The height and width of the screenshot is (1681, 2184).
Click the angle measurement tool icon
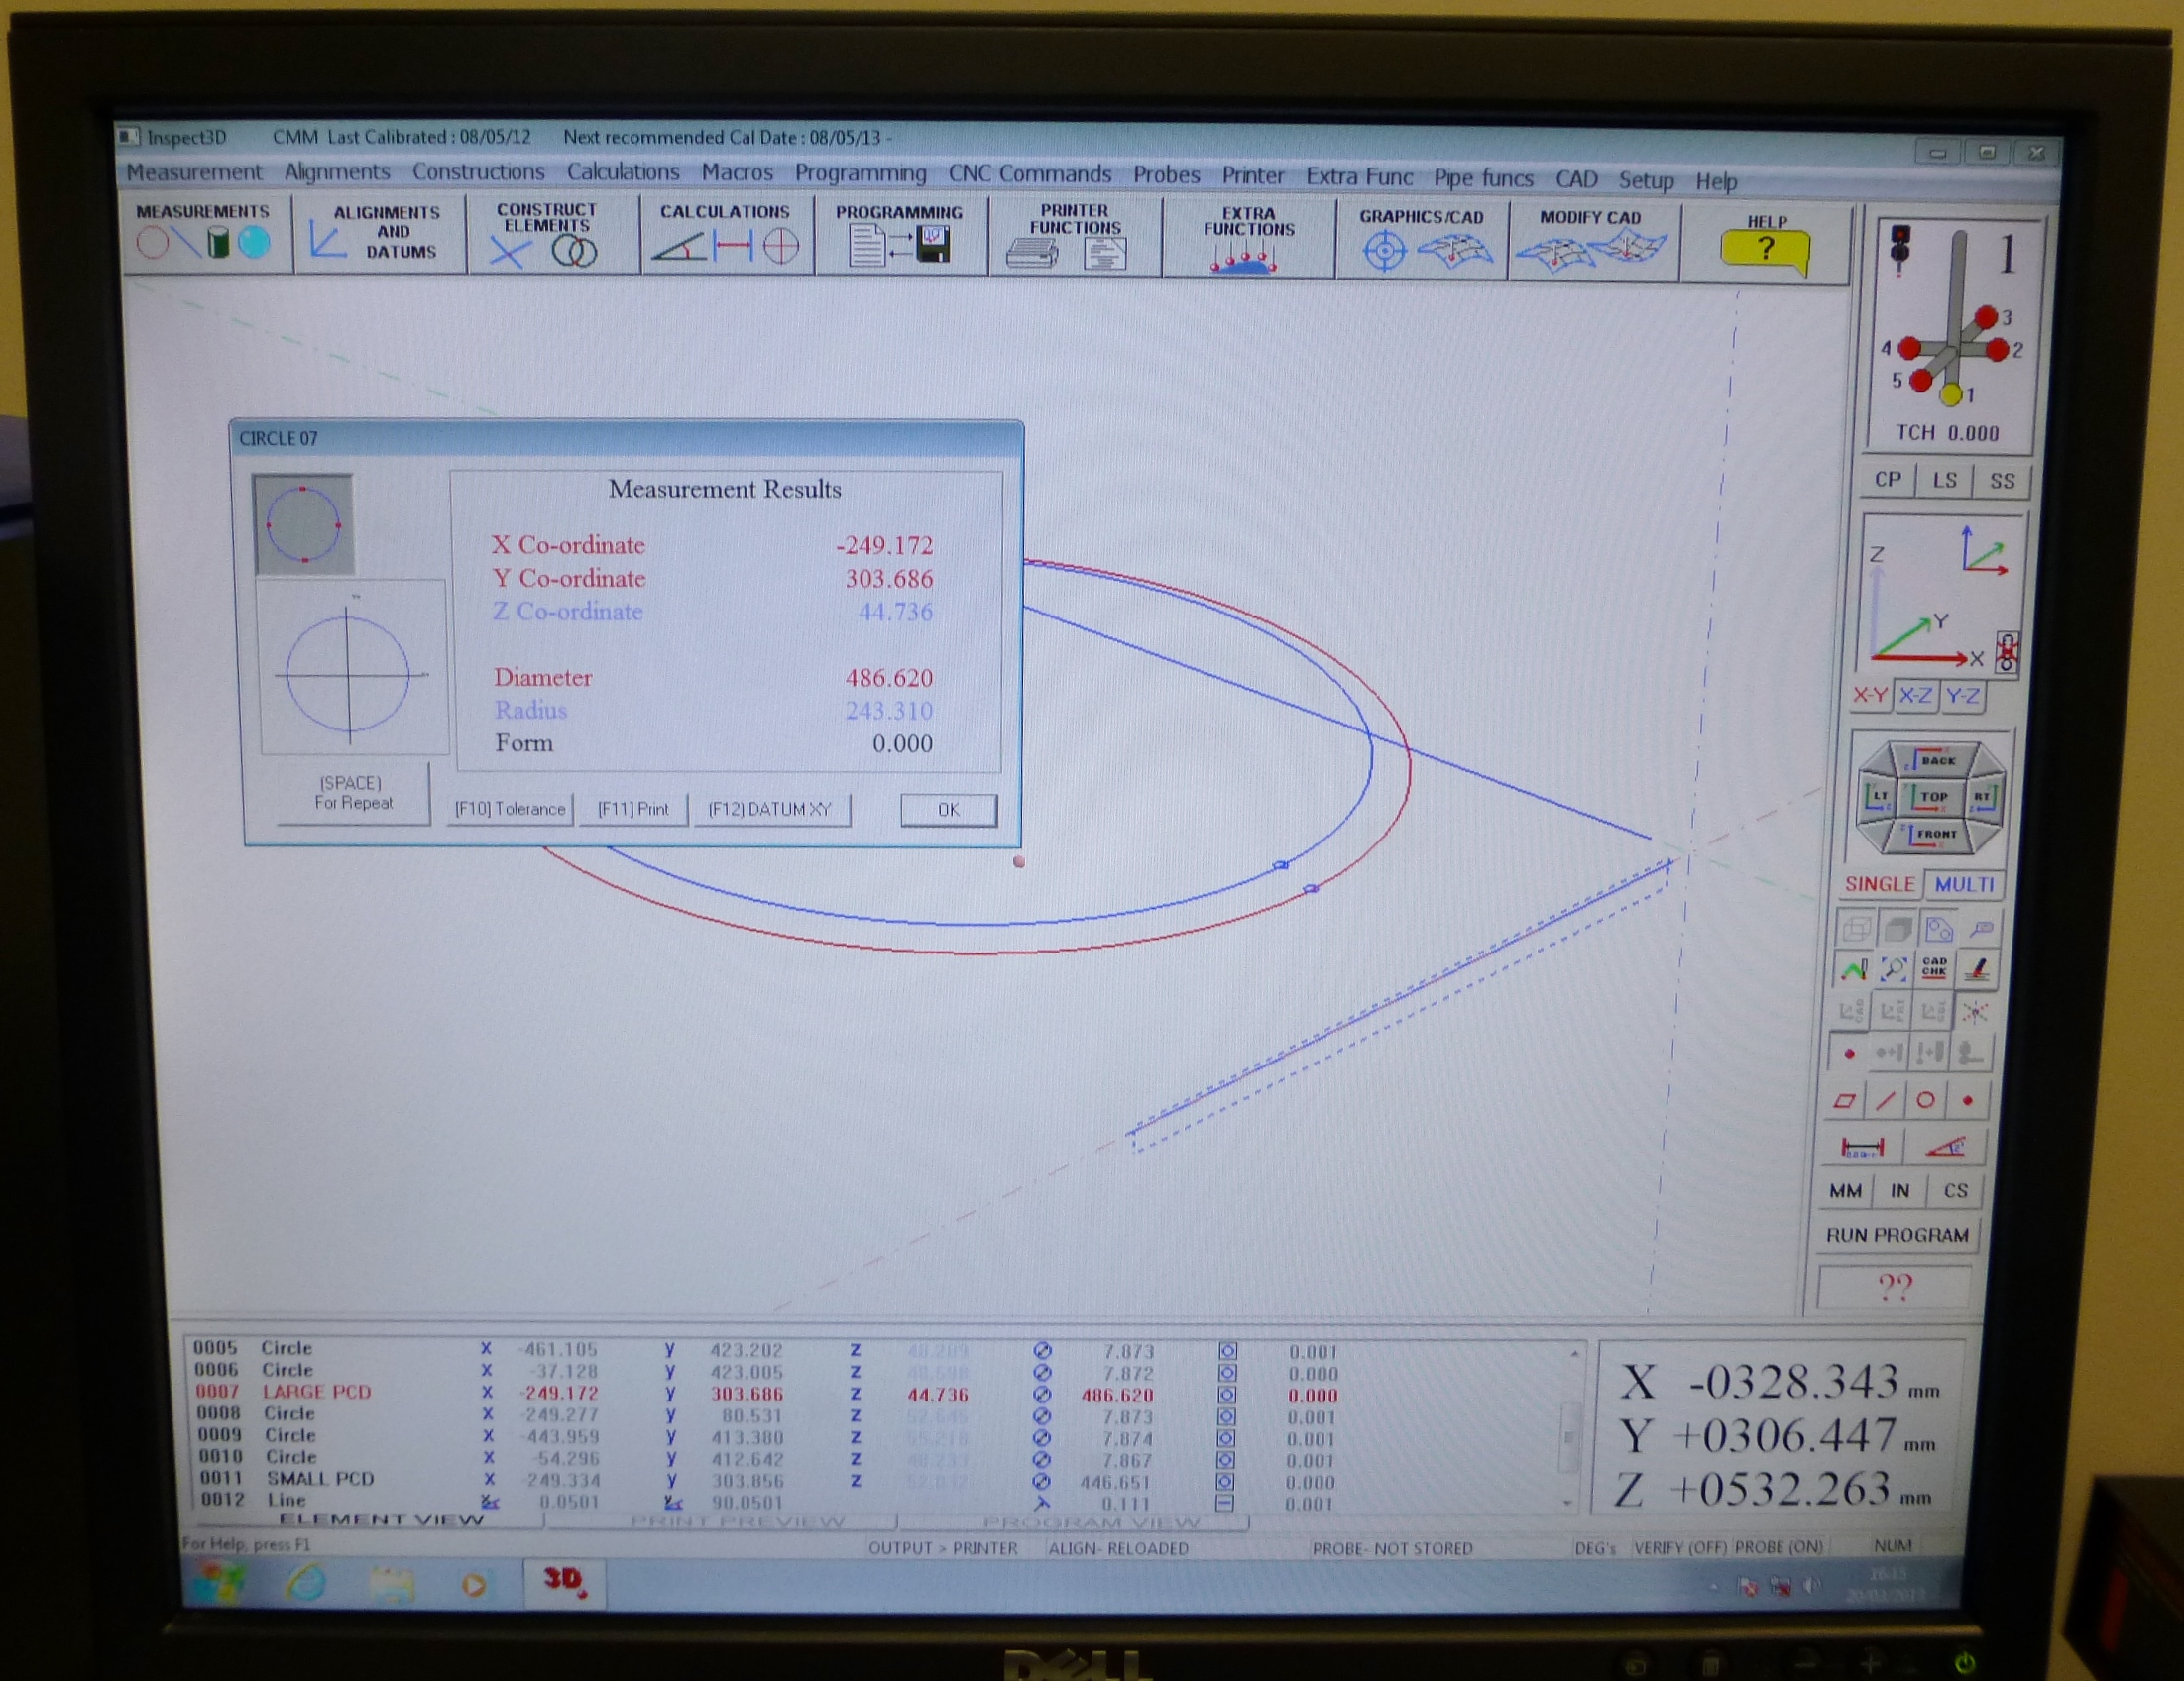pos(1947,1148)
